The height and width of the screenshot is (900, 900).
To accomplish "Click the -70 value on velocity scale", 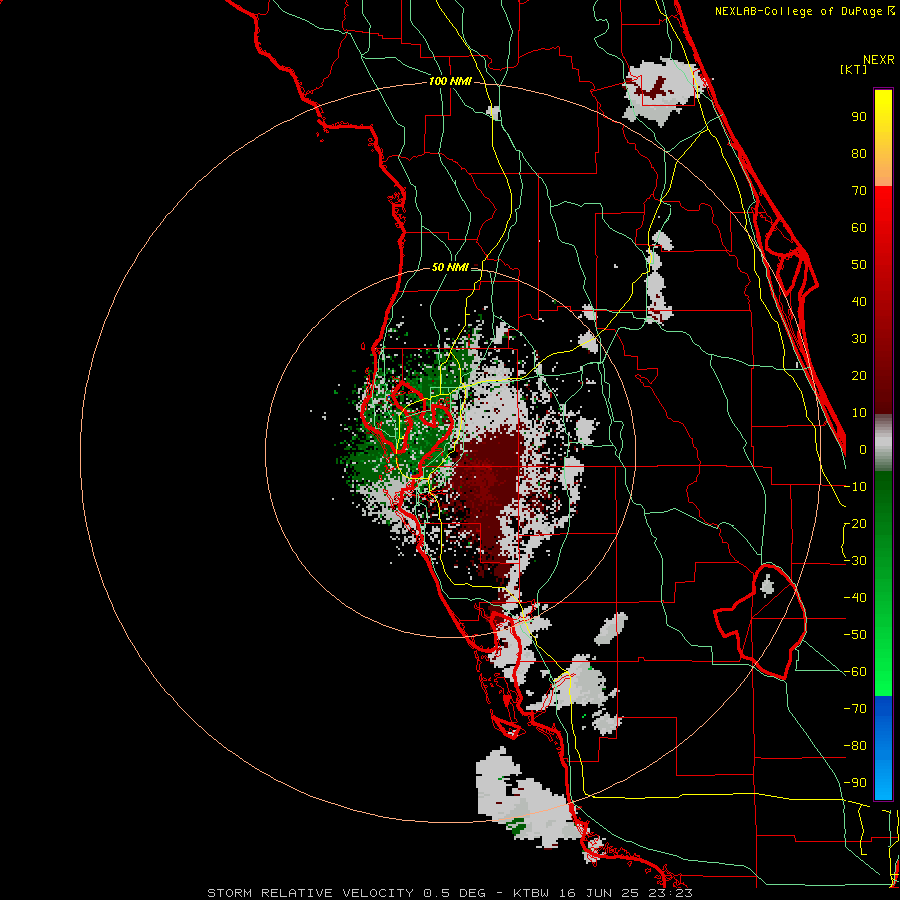I will click(x=855, y=709).
